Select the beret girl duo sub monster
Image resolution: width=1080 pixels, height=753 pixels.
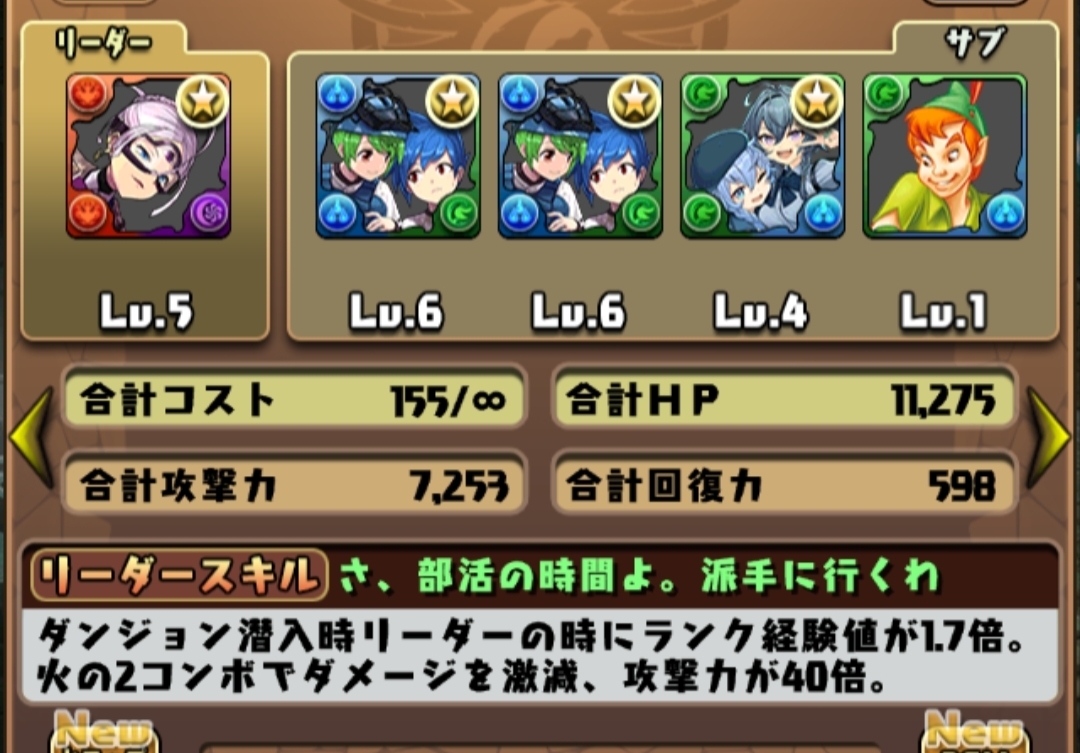[762, 156]
